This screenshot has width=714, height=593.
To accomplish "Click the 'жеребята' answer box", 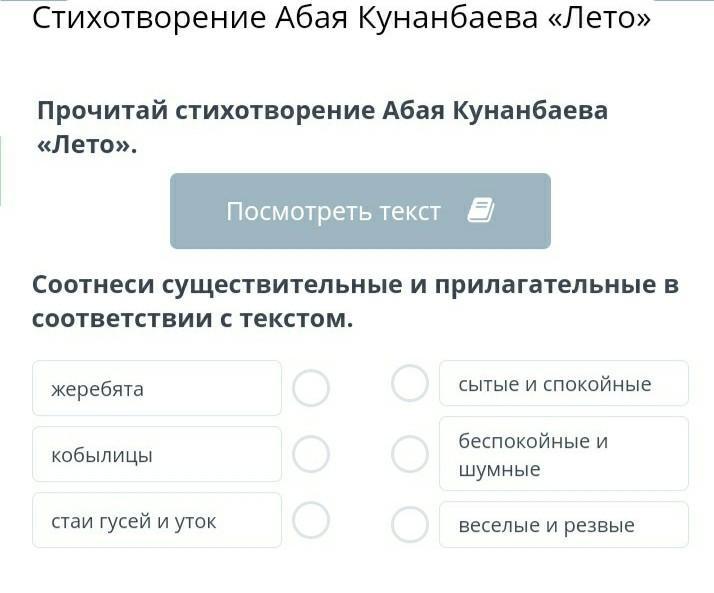I will click(156, 388).
